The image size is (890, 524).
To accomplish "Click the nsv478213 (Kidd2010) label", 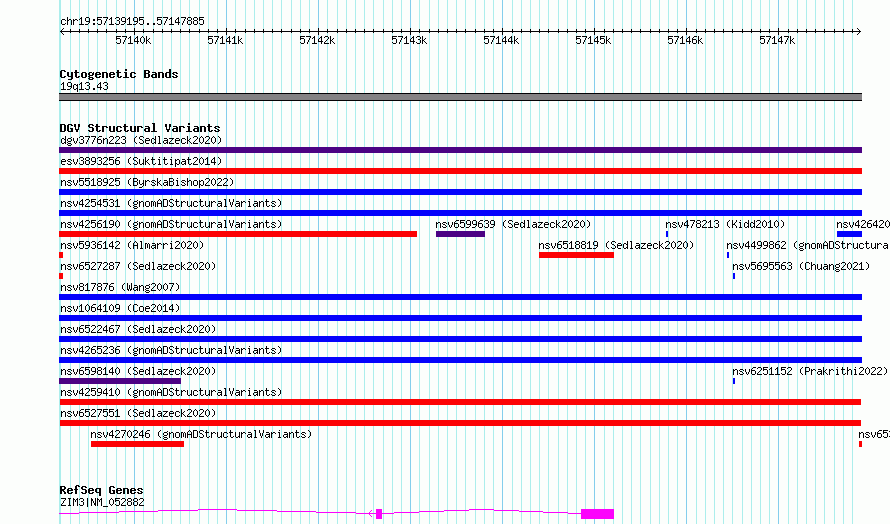I will tap(725, 224).
